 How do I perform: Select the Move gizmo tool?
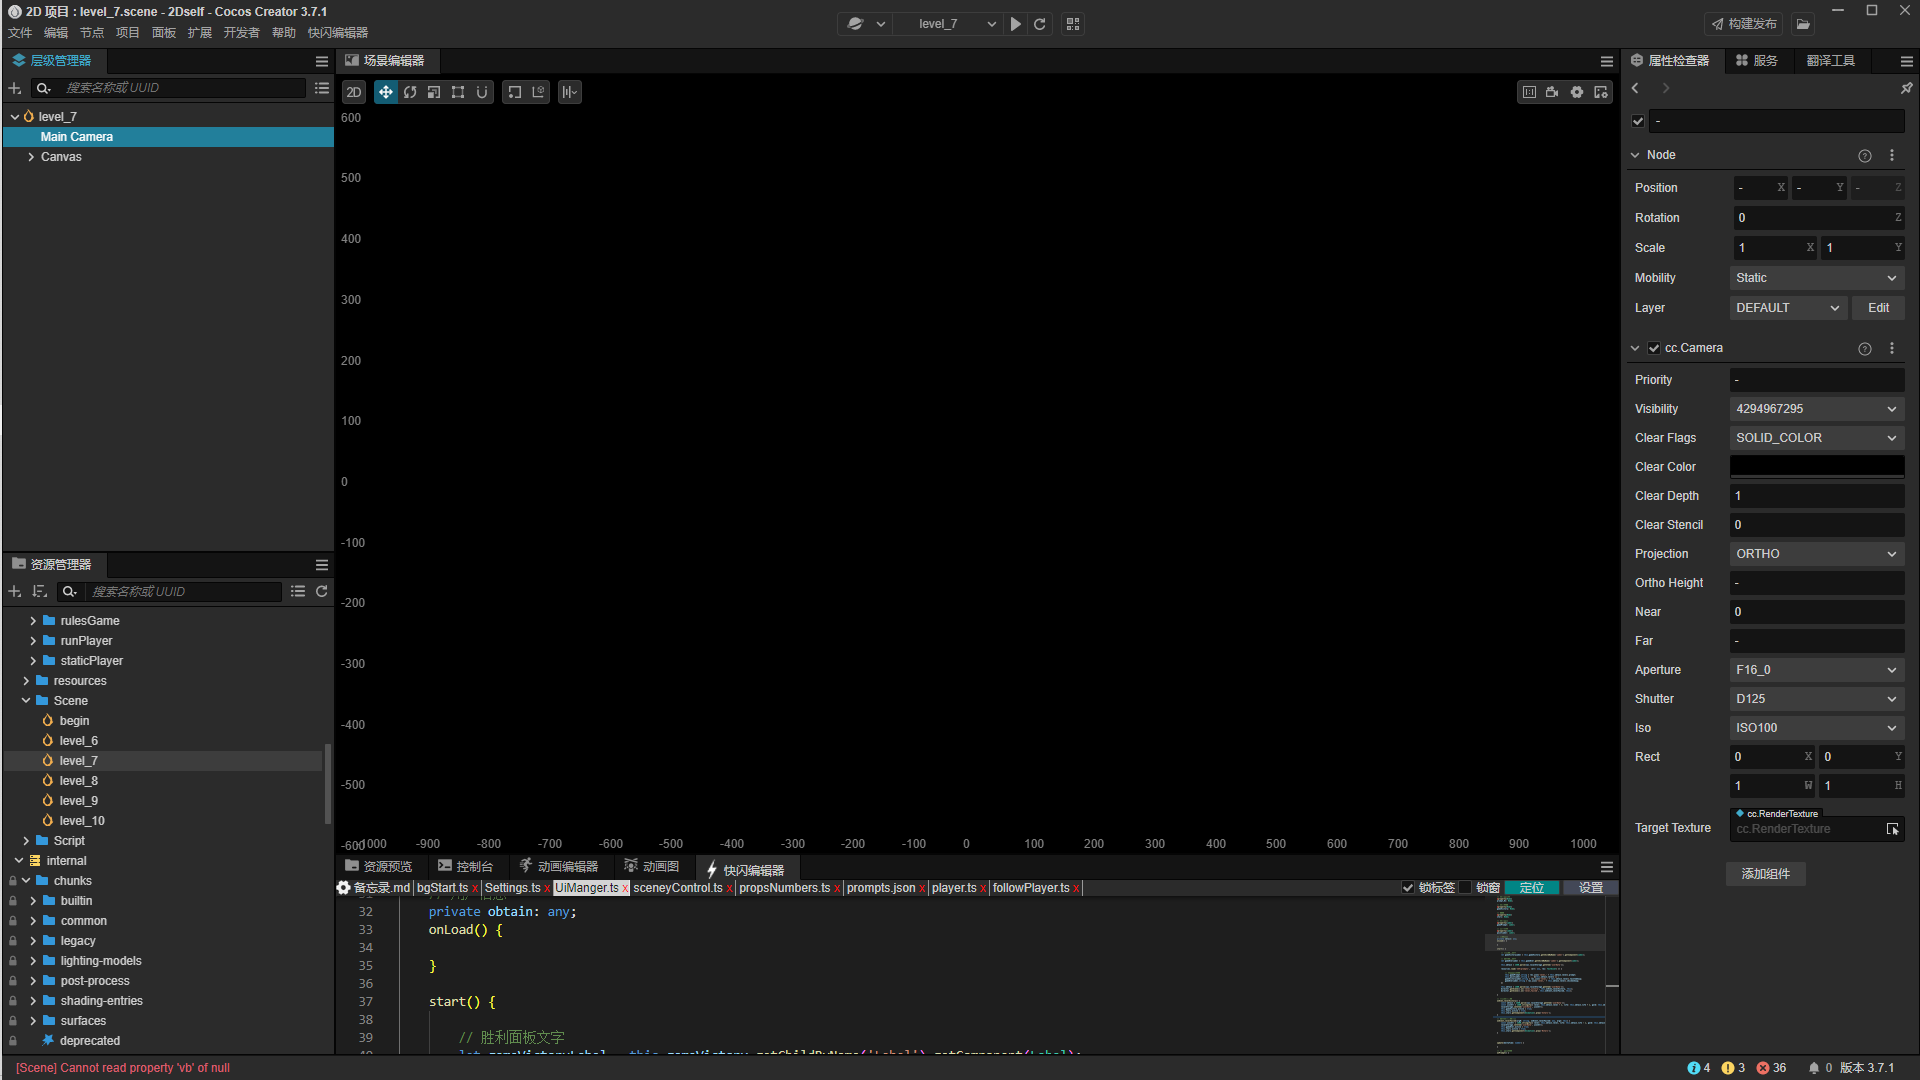pyautogui.click(x=385, y=92)
